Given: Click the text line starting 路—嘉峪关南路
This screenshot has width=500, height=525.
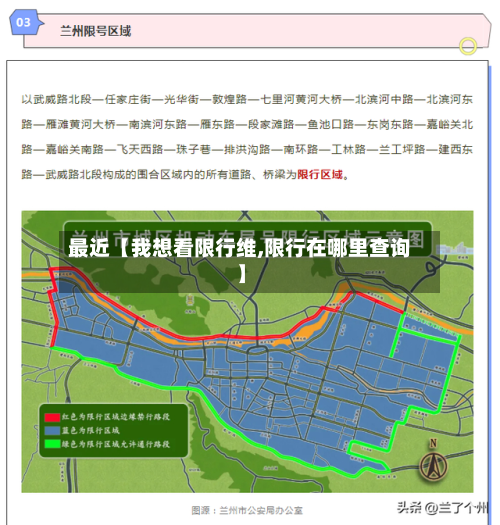Looking at the screenshot, I should tap(247, 149).
